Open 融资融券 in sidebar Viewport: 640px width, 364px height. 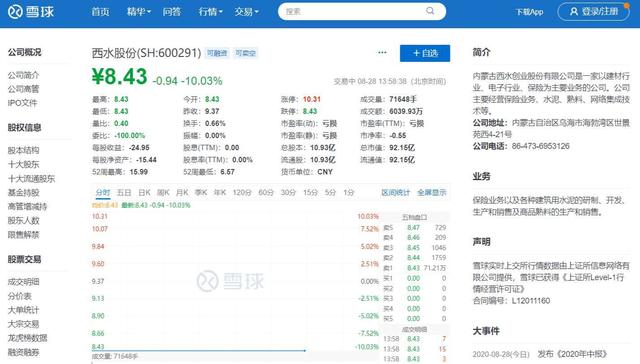pyautogui.click(x=23, y=352)
